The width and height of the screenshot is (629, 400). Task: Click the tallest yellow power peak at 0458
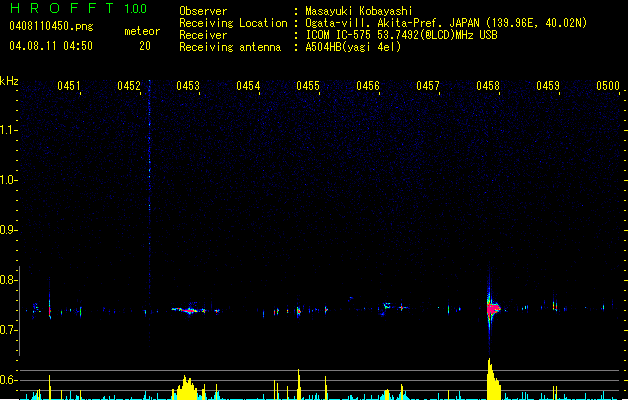(493, 379)
